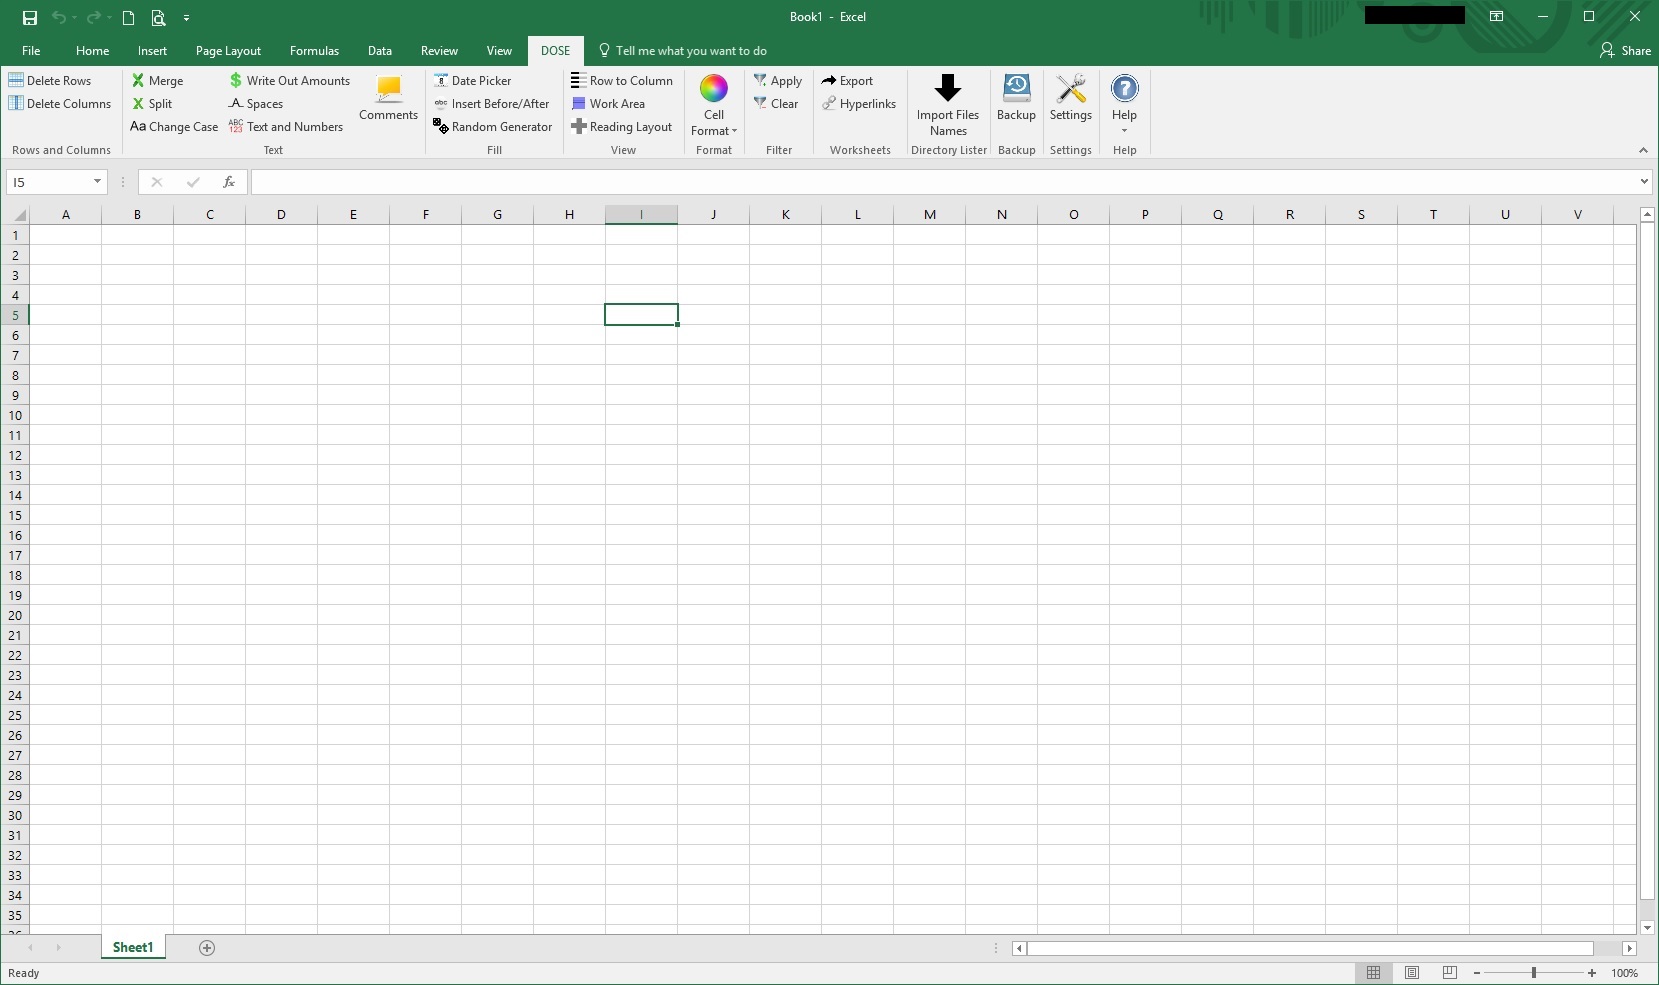Click the Delete Columns tool
Image resolution: width=1659 pixels, height=985 pixels.
pyautogui.click(x=60, y=103)
